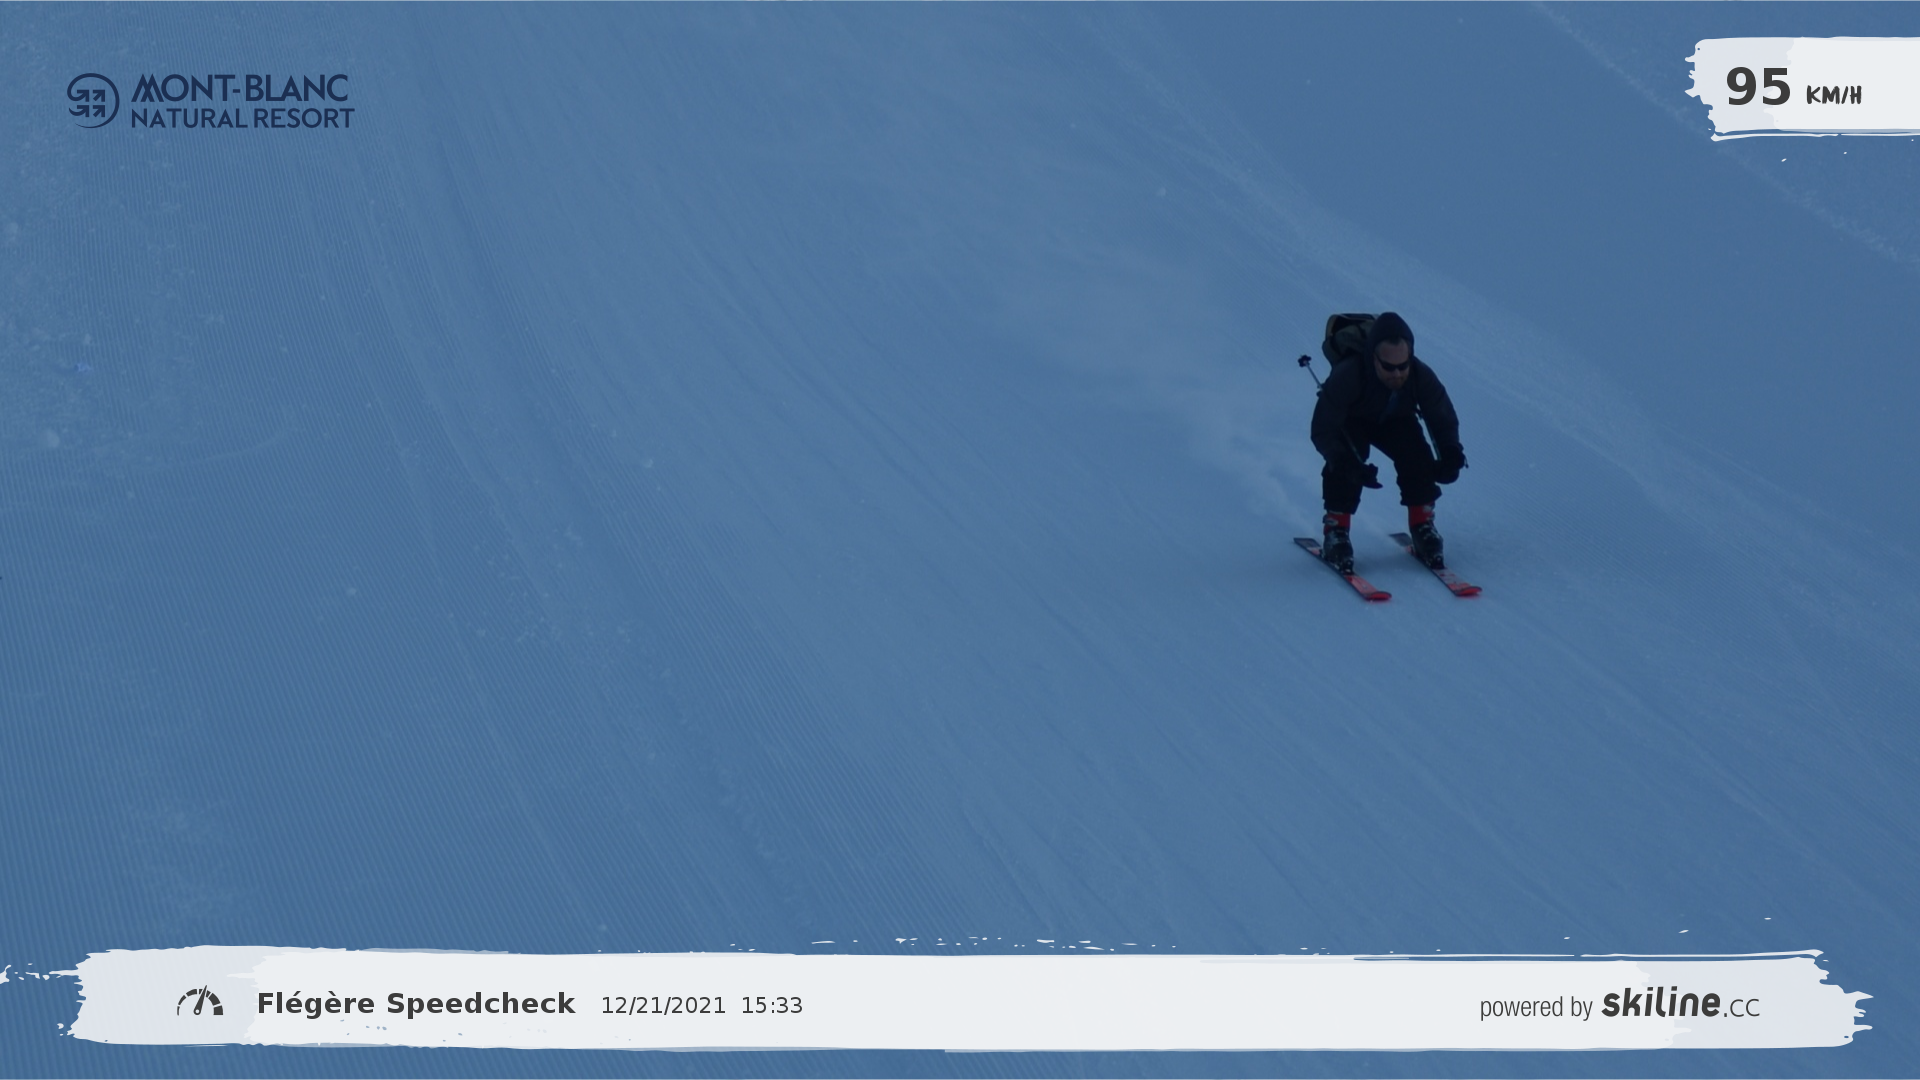Click the KM/H unit label
1920x1080 pixels.
coord(1833,95)
